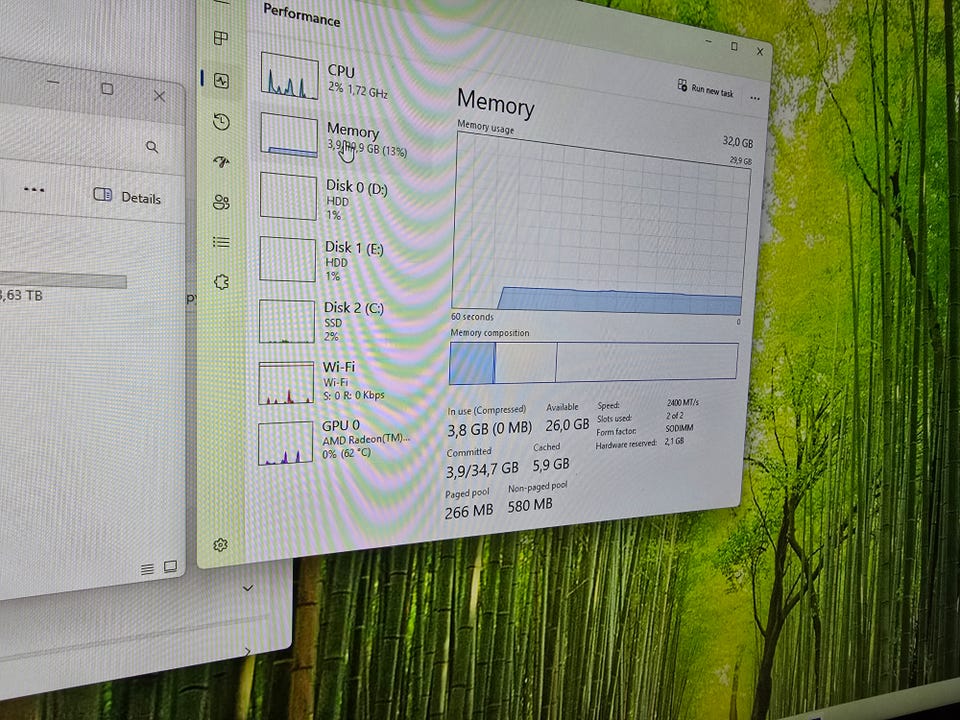This screenshot has height=720, width=960.
Task: Switch Explorer to large thumbnails view icon
Action: [x=171, y=567]
